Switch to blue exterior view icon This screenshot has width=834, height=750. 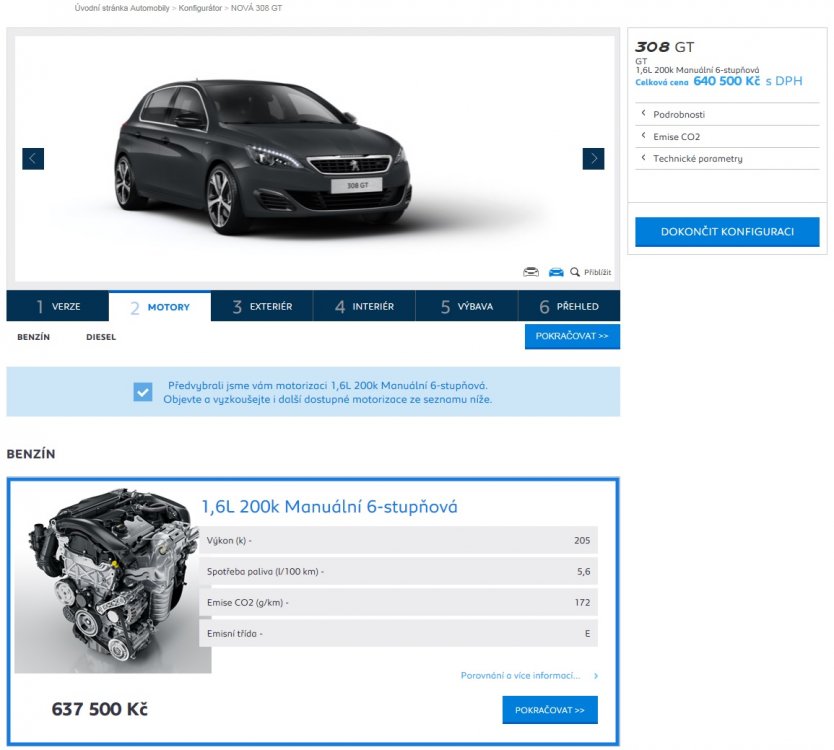click(556, 272)
